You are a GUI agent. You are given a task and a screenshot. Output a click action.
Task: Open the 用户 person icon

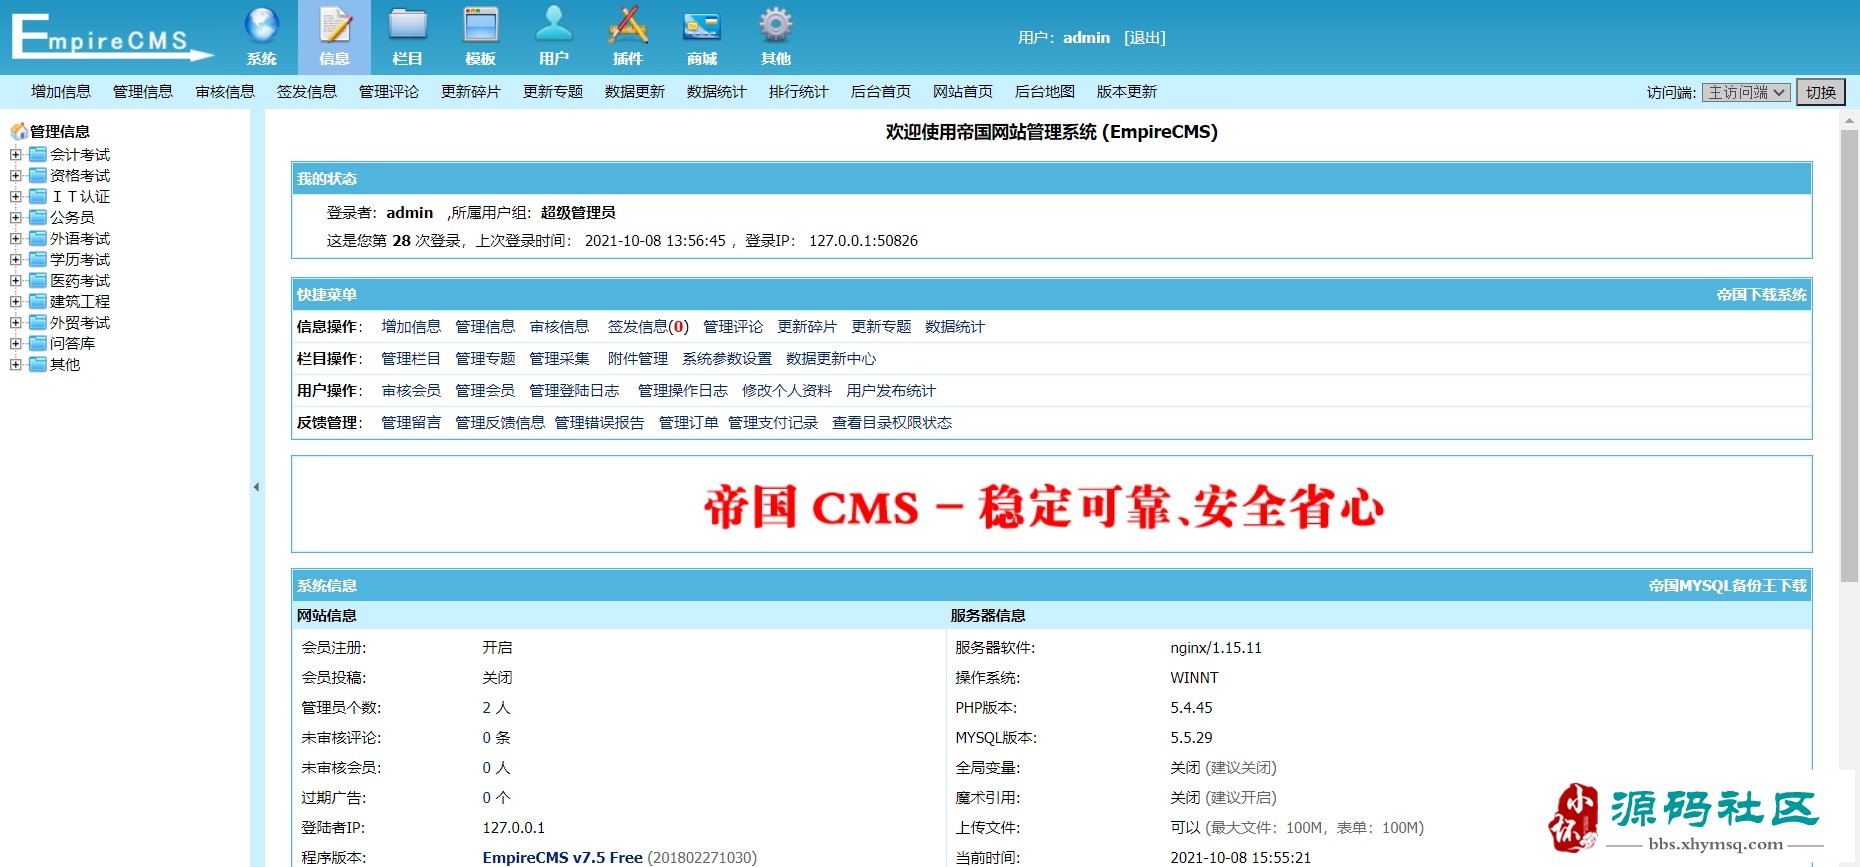point(553,24)
